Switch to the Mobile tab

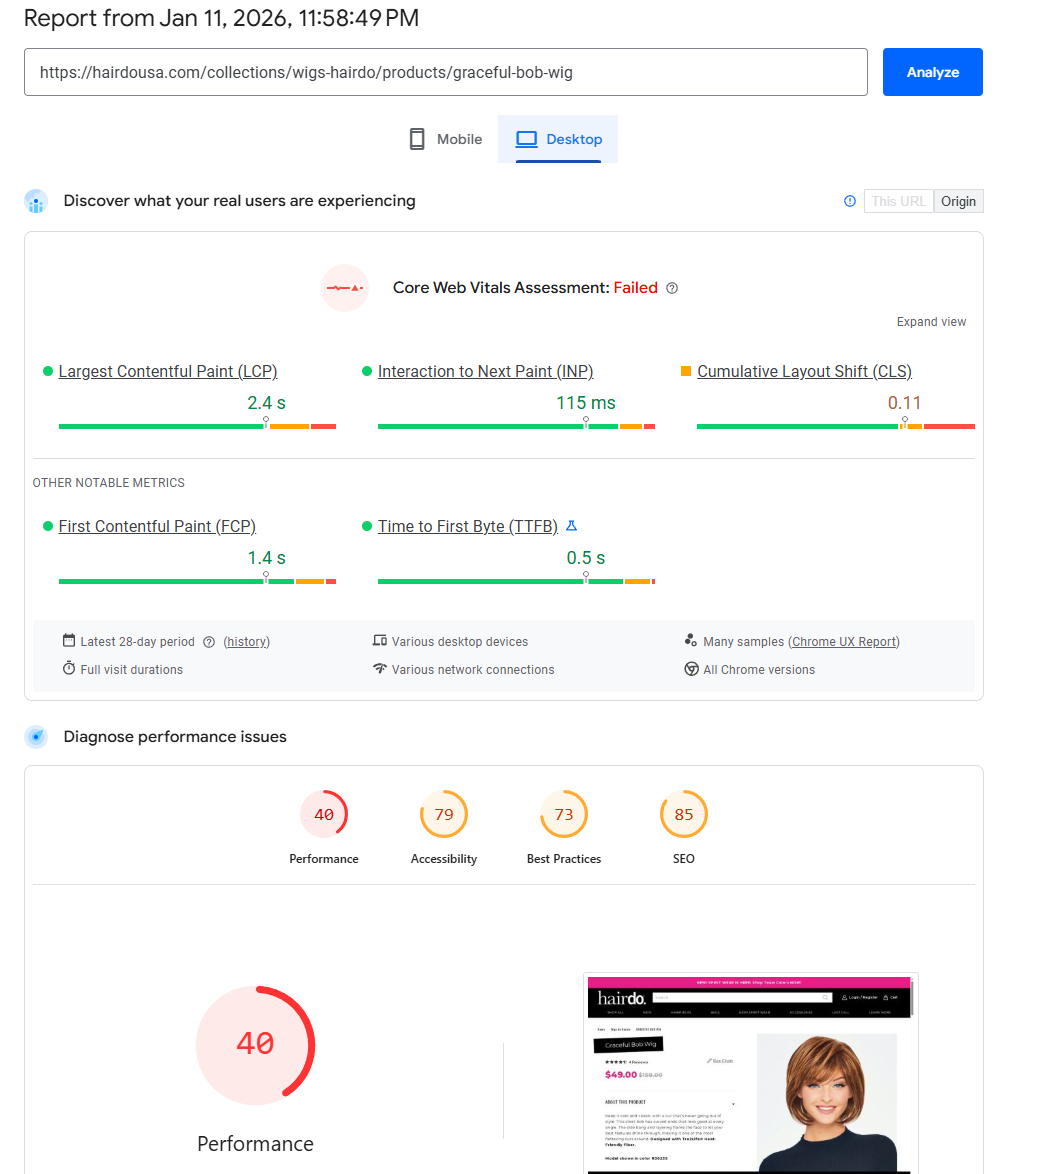(x=445, y=139)
